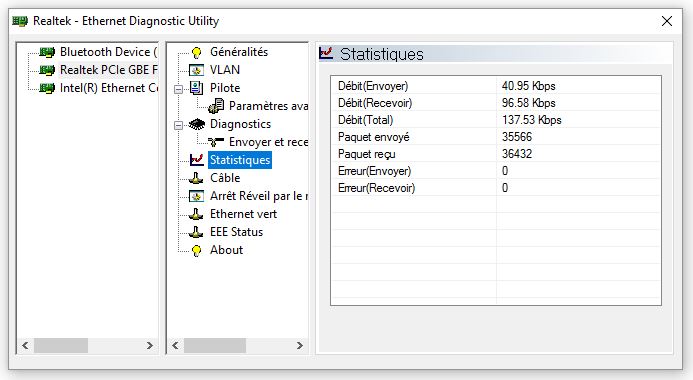Click the EEE Status icon
Viewport: 693px width, 380px height.
point(196,232)
